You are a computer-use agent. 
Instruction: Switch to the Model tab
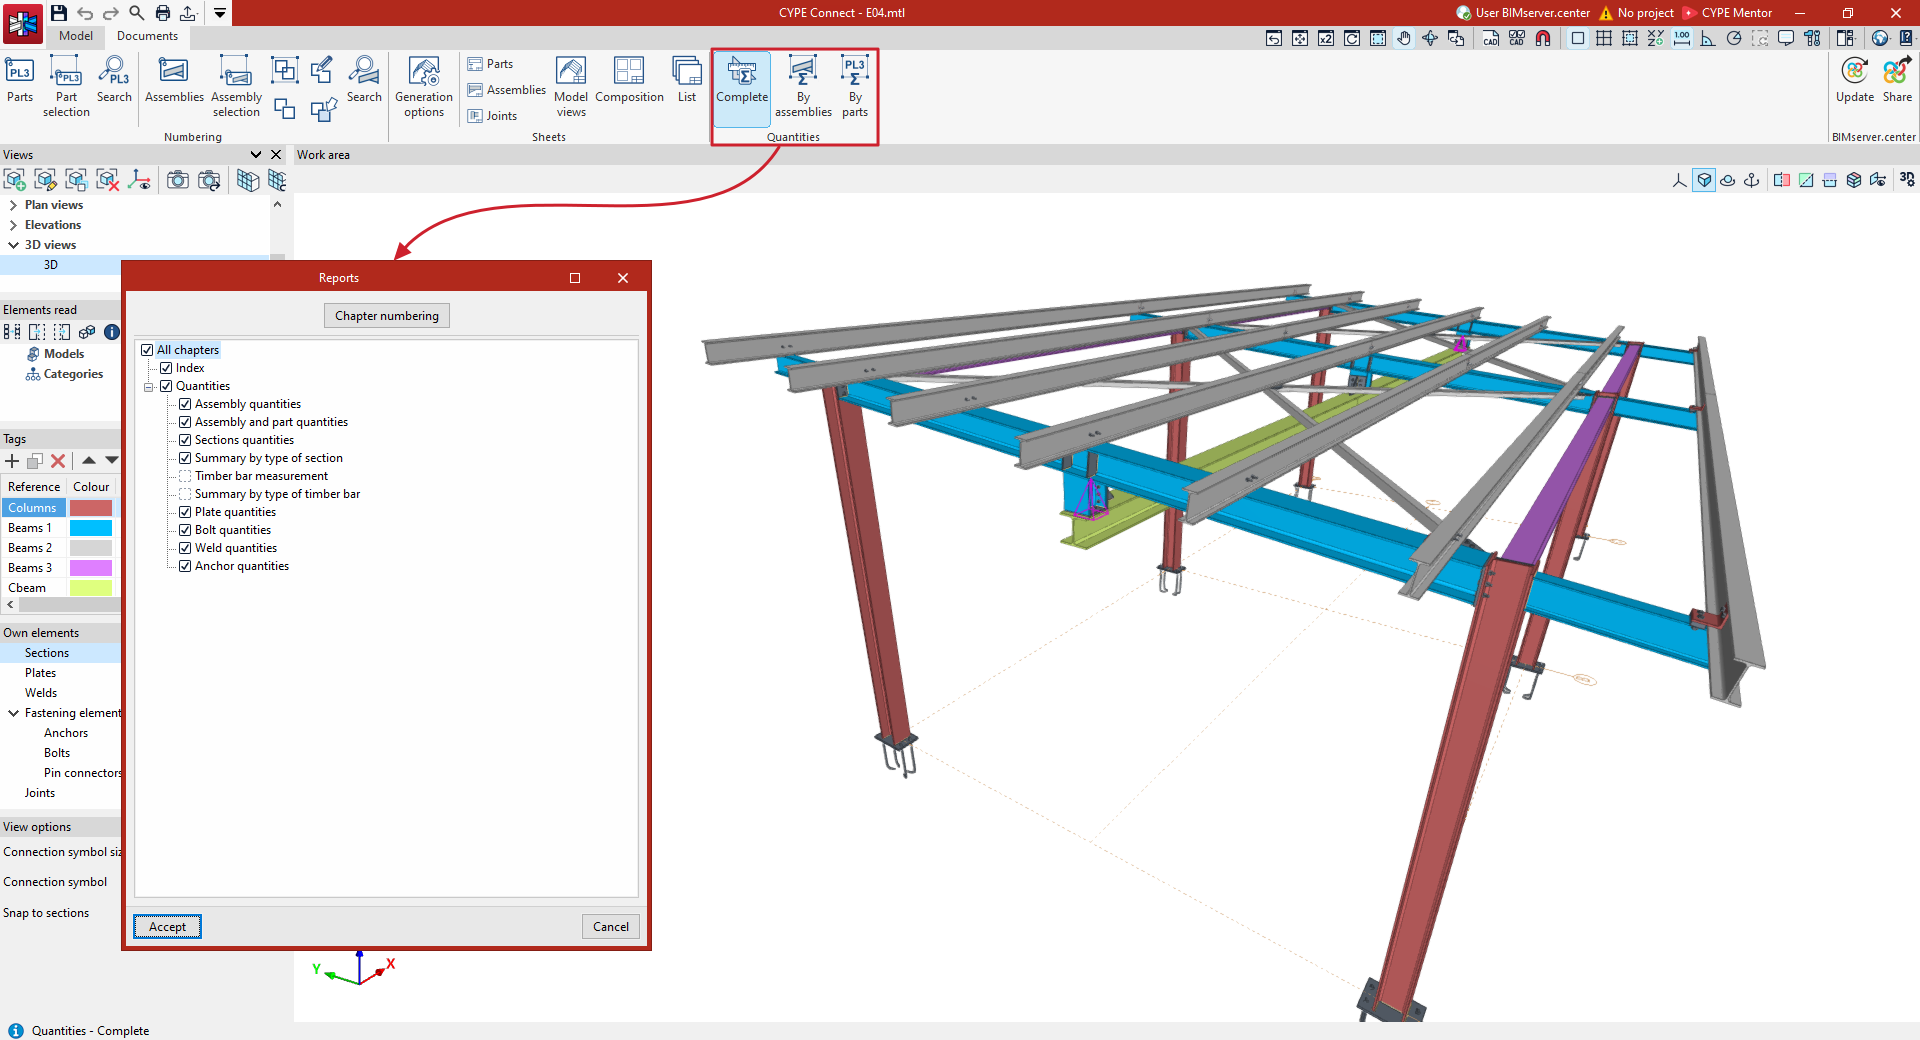75,36
